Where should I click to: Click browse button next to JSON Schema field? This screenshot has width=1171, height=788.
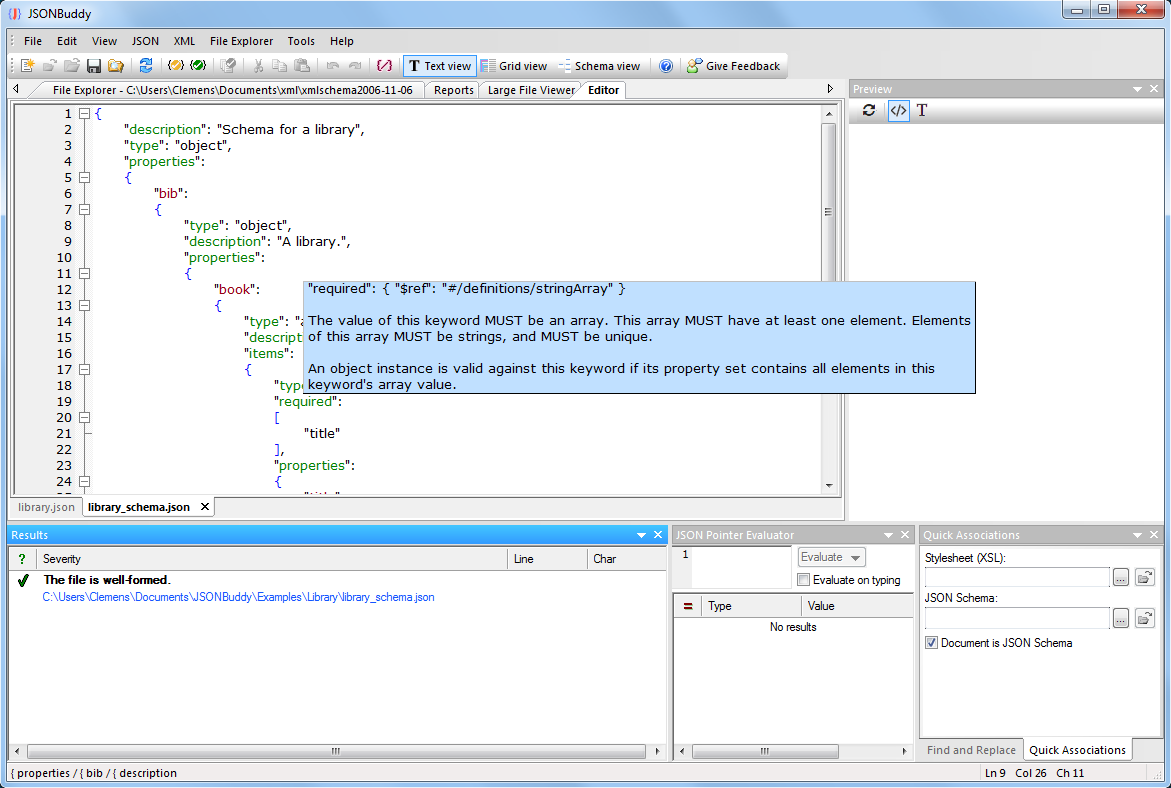pos(1120,618)
